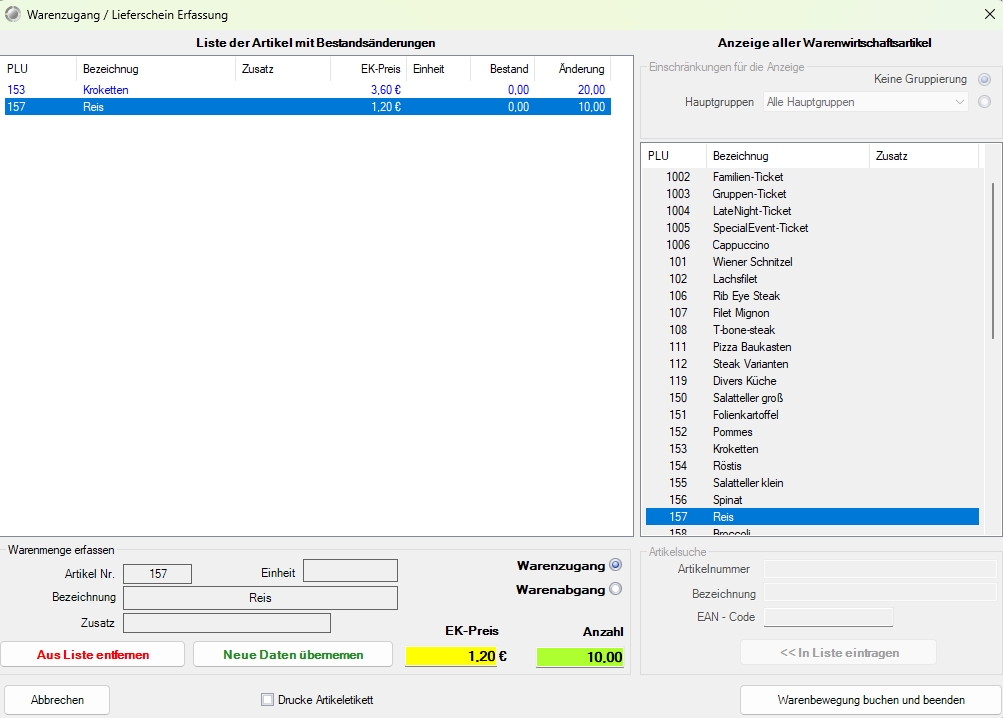This screenshot has height=718, width=1003.
Task: Click the Aus Liste entfernen button
Action: click(93, 655)
